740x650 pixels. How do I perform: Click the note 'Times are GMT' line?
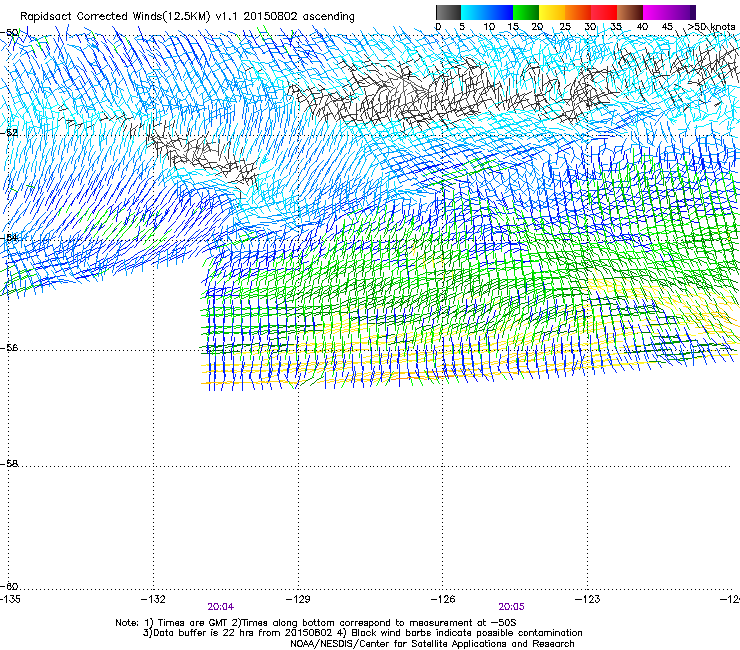pyautogui.click(x=316, y=623)
